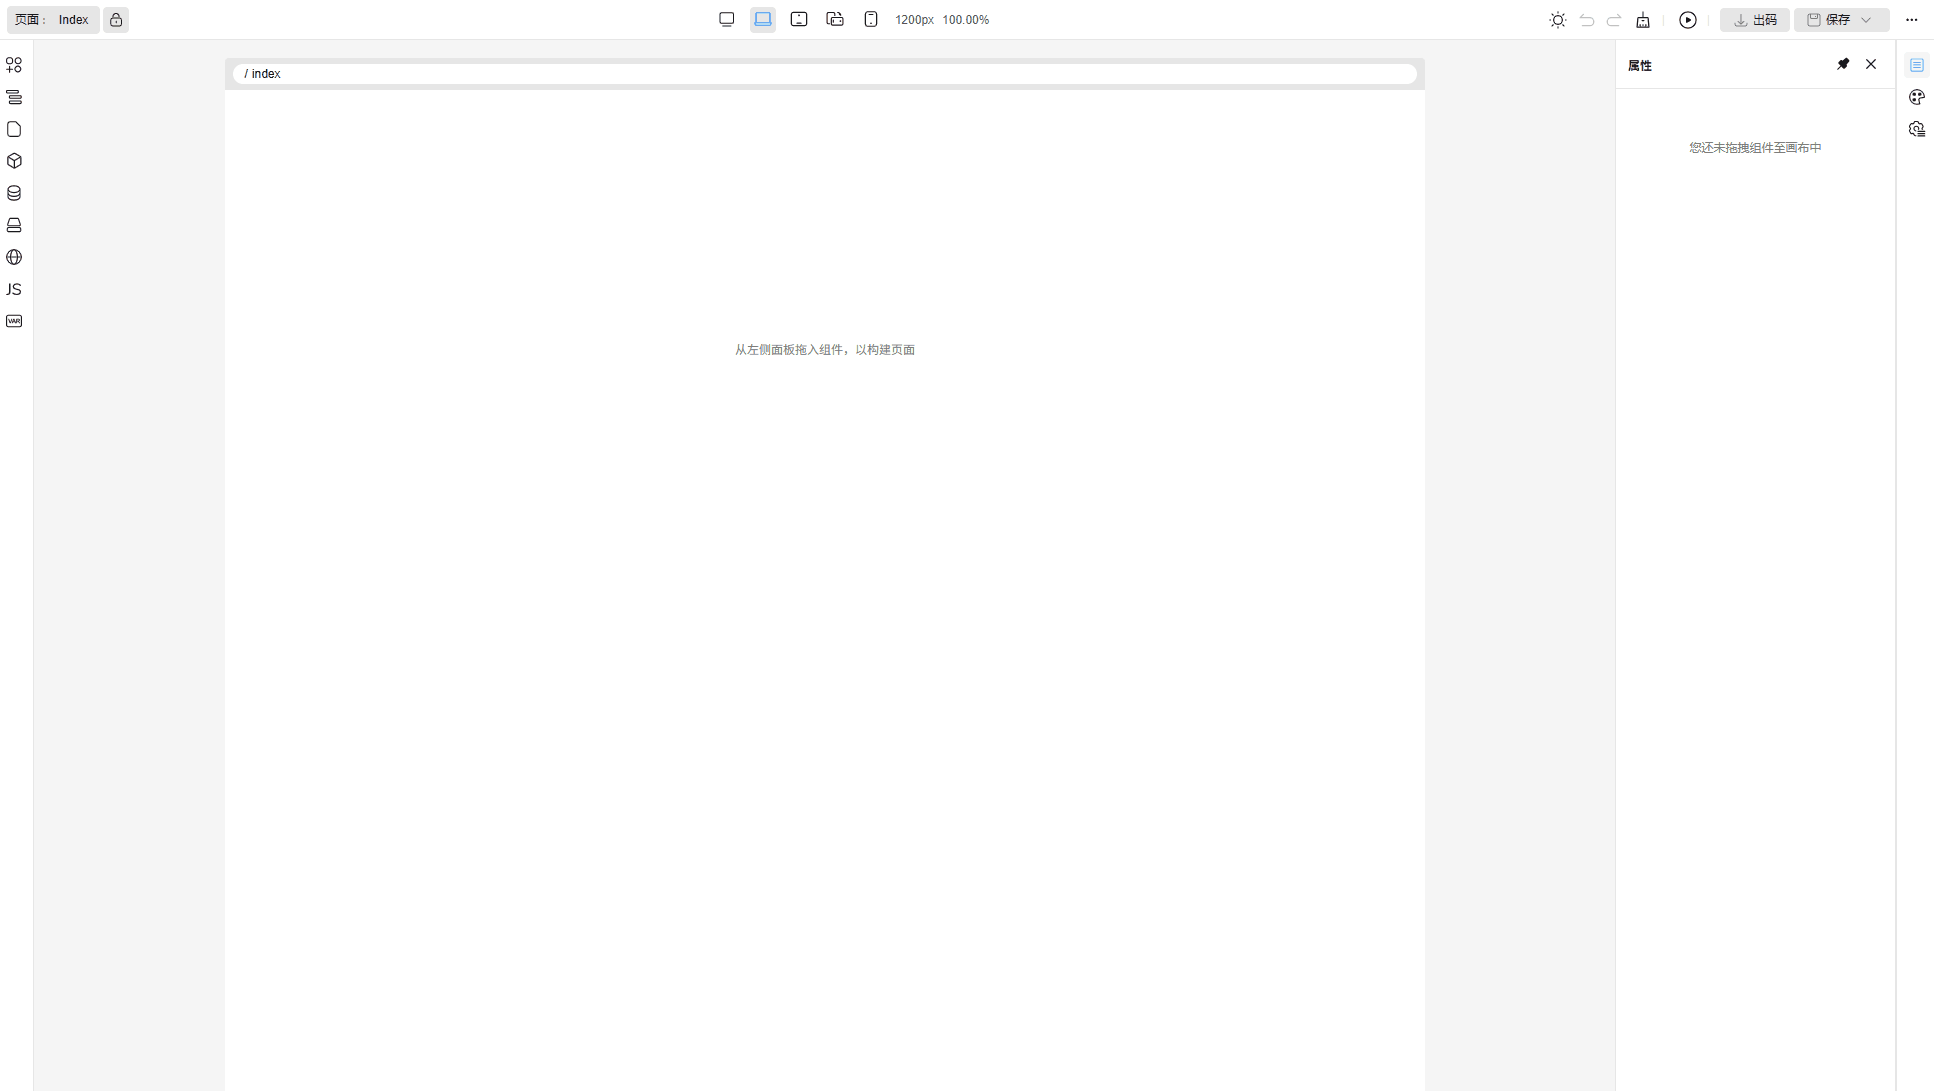This screenshot has height=1091, width=1934.
Task: Toggle the light/dark theme sun icon
Action: (1557, 20)
